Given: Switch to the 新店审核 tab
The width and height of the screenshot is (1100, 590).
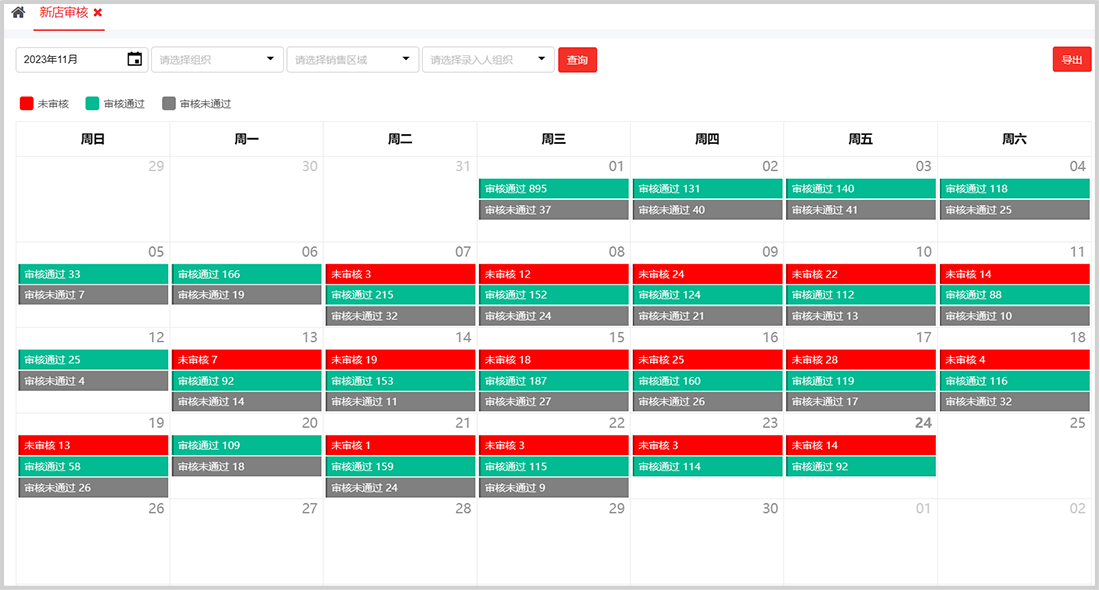Looking at the screenshot, I should coord(63,13).
